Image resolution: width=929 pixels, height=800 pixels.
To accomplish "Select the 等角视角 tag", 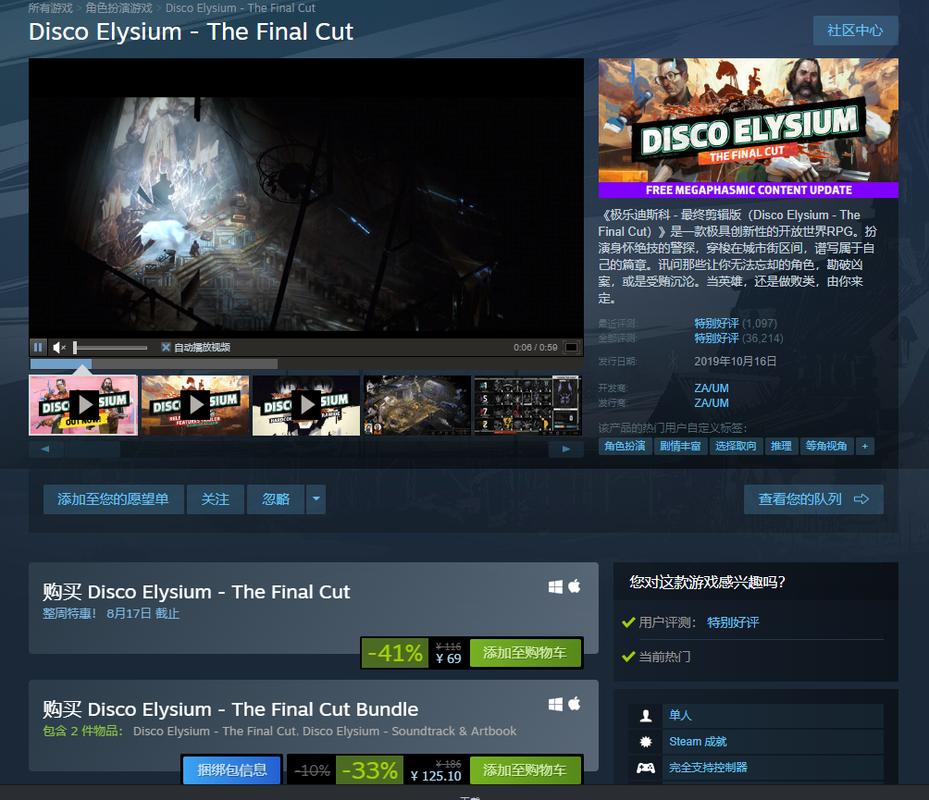I will (x=827, y=446).
